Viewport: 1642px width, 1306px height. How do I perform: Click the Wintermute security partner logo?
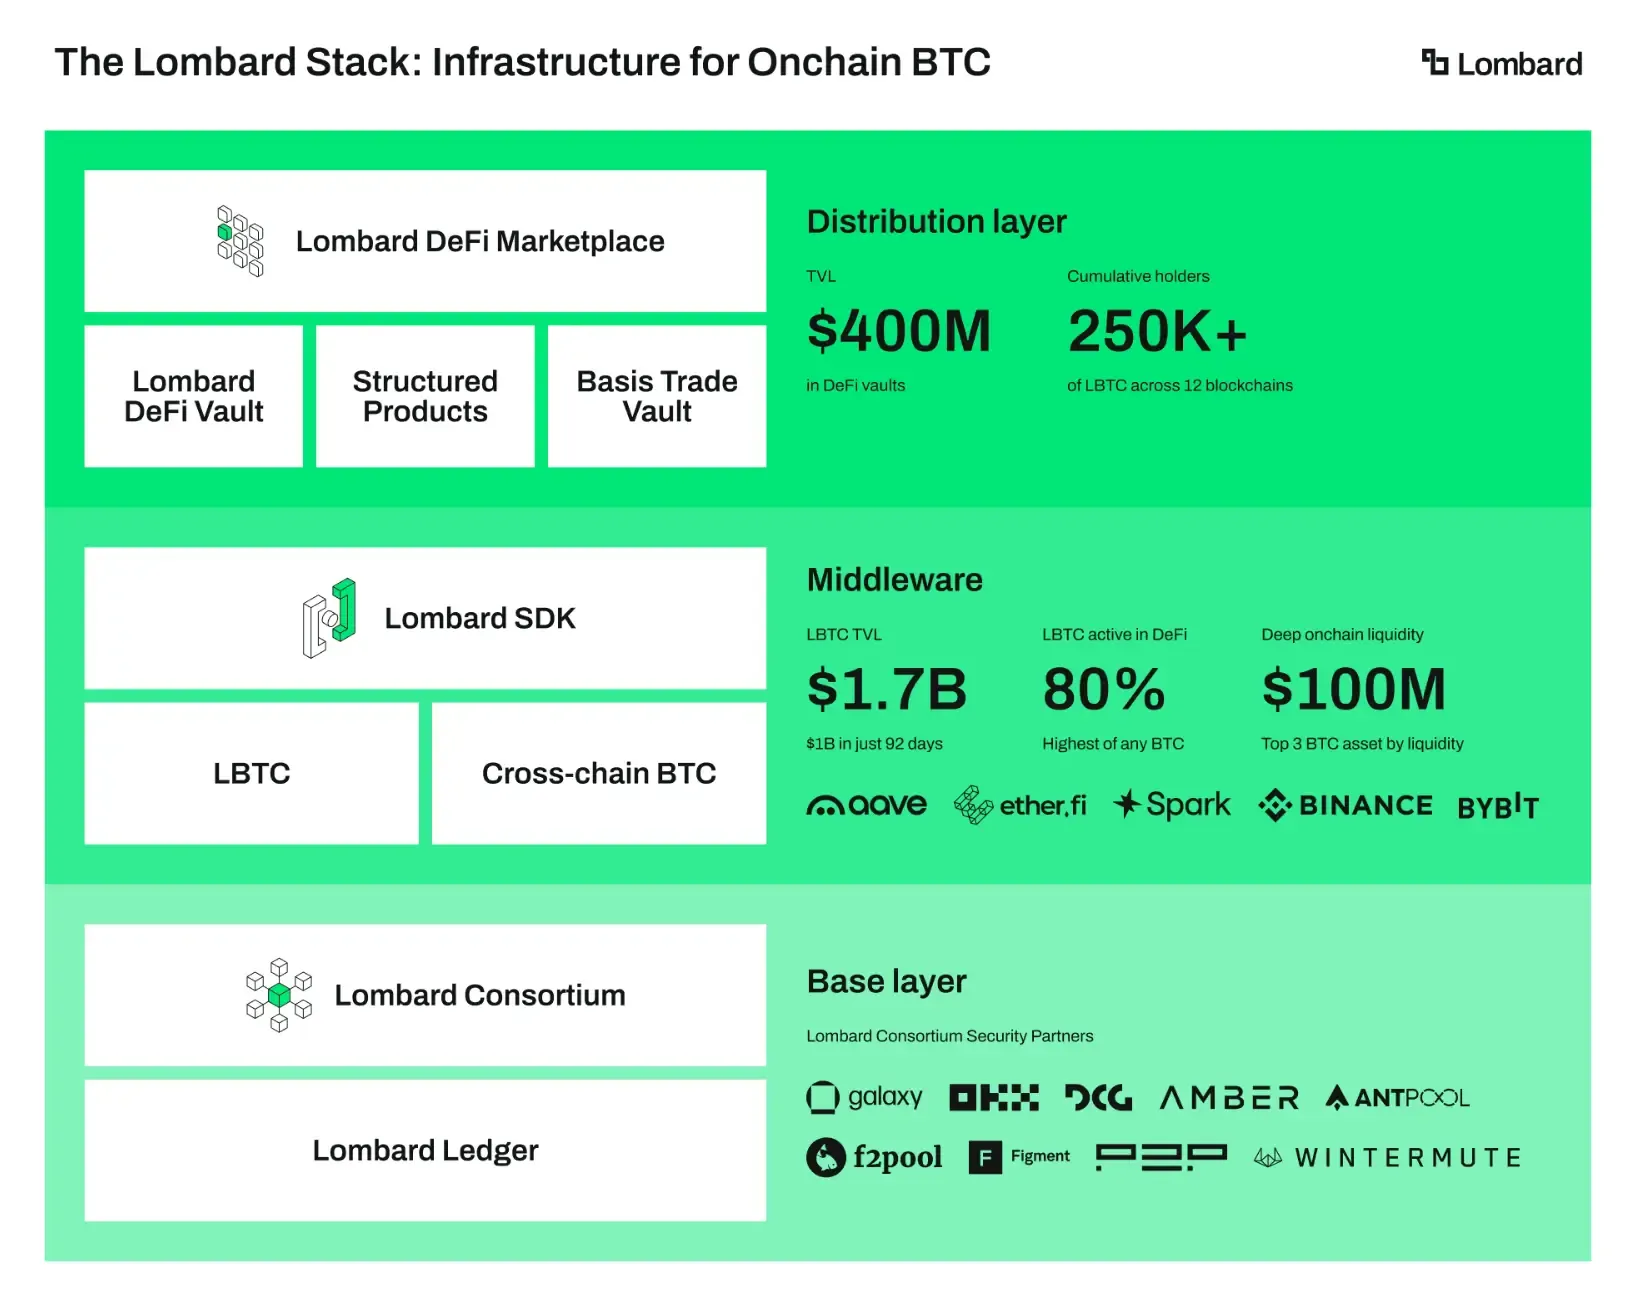tap(1387, 1158)
